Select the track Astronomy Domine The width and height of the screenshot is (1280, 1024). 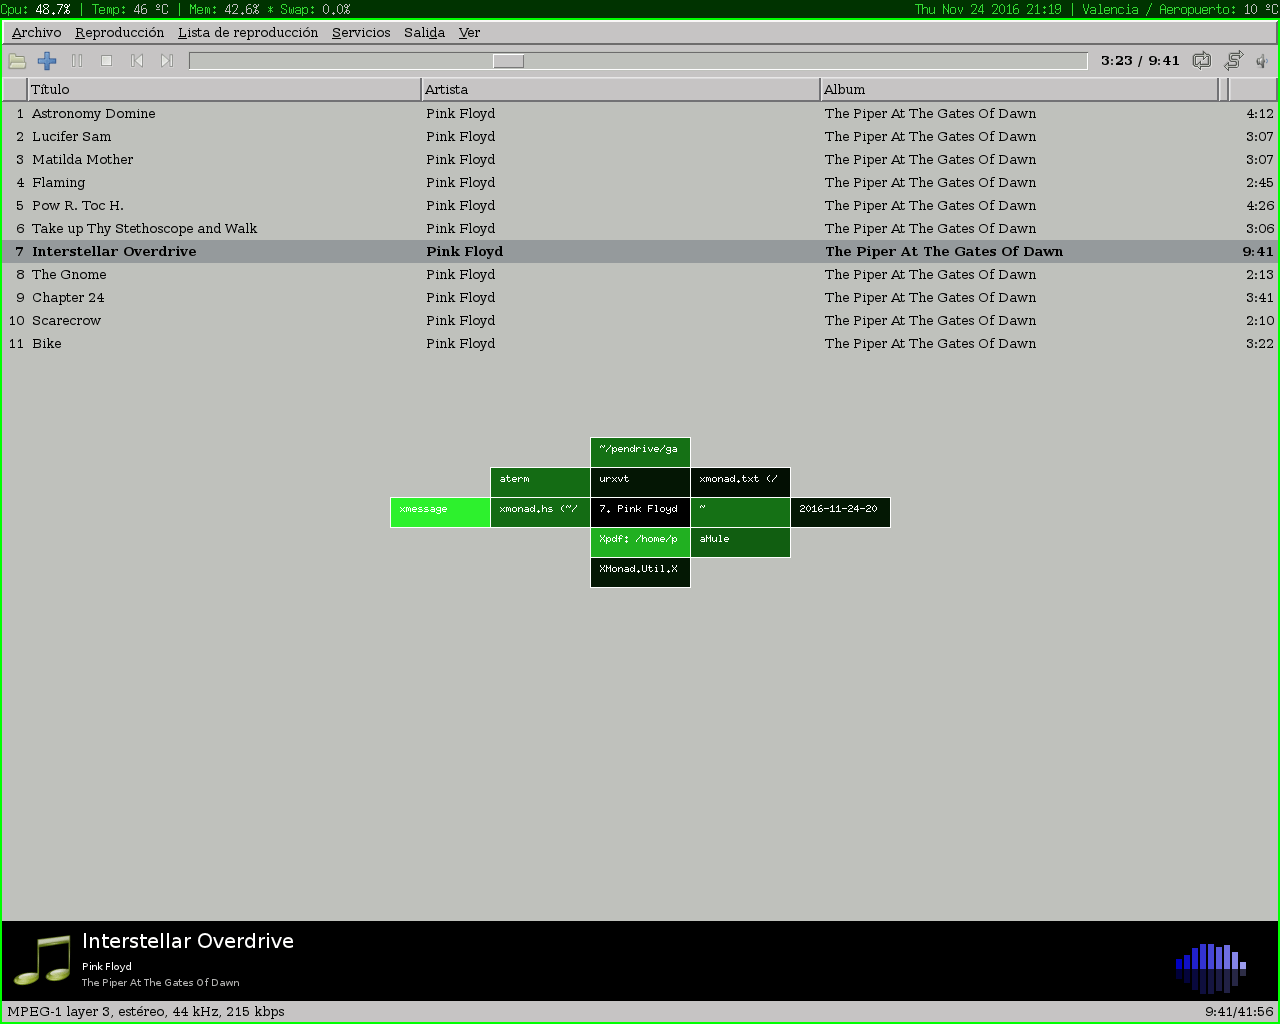tap(640, 114)
